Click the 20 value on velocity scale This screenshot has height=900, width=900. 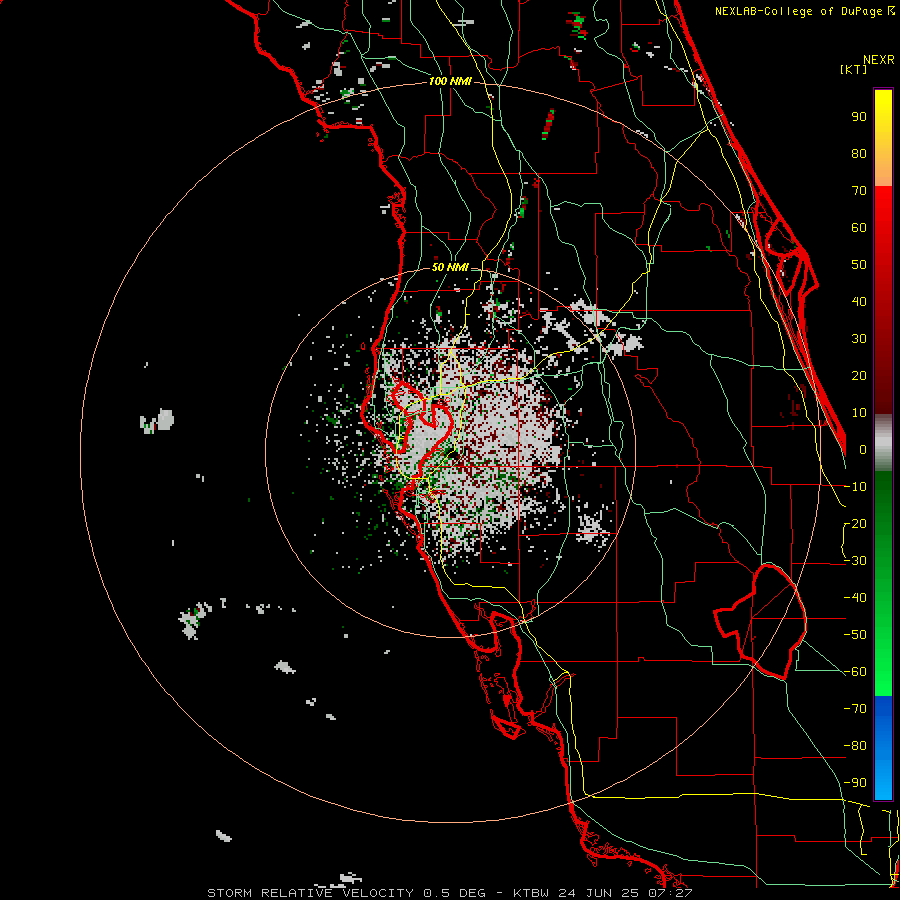click(859, 376)
